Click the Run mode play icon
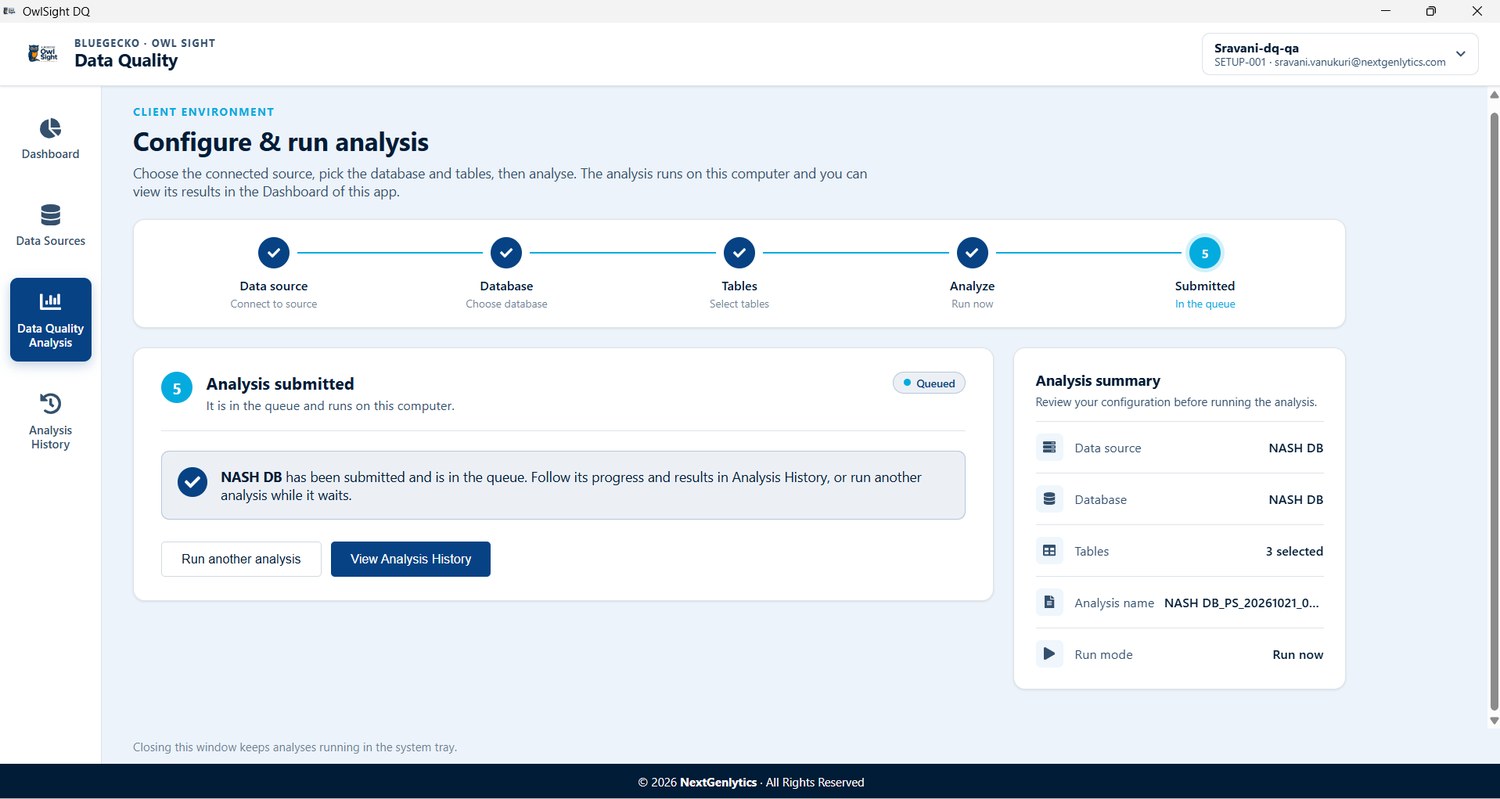The height and width of the screenshot is (799, 1500). point(1049,654)
